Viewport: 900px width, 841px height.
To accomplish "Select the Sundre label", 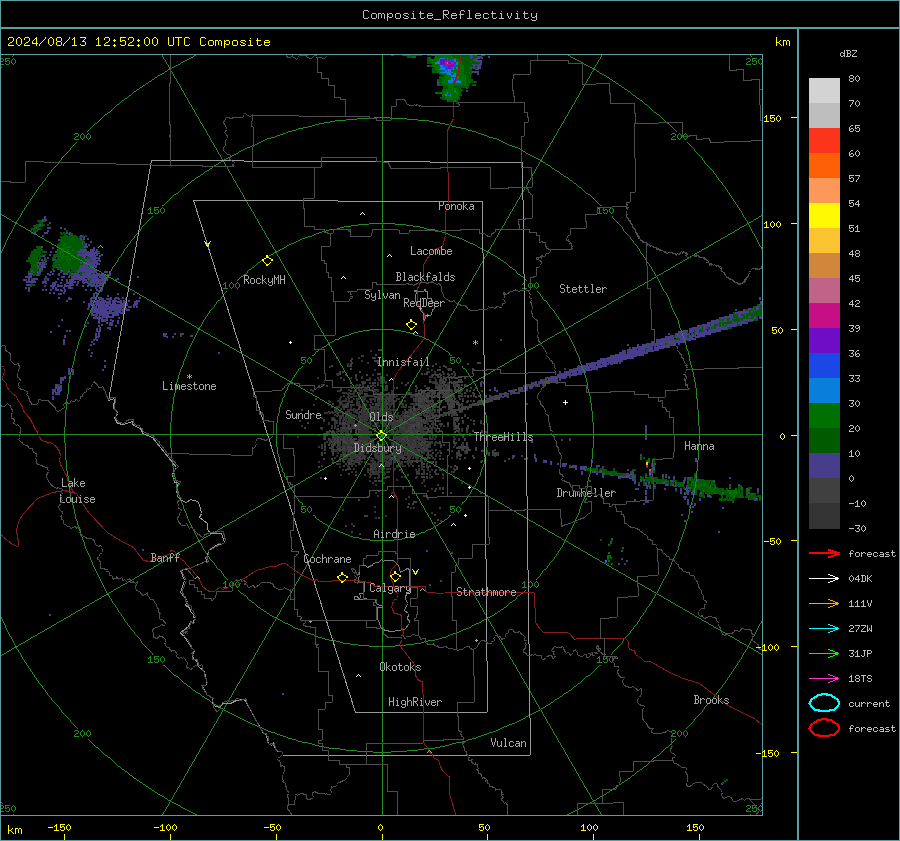I will click(303, 414).
